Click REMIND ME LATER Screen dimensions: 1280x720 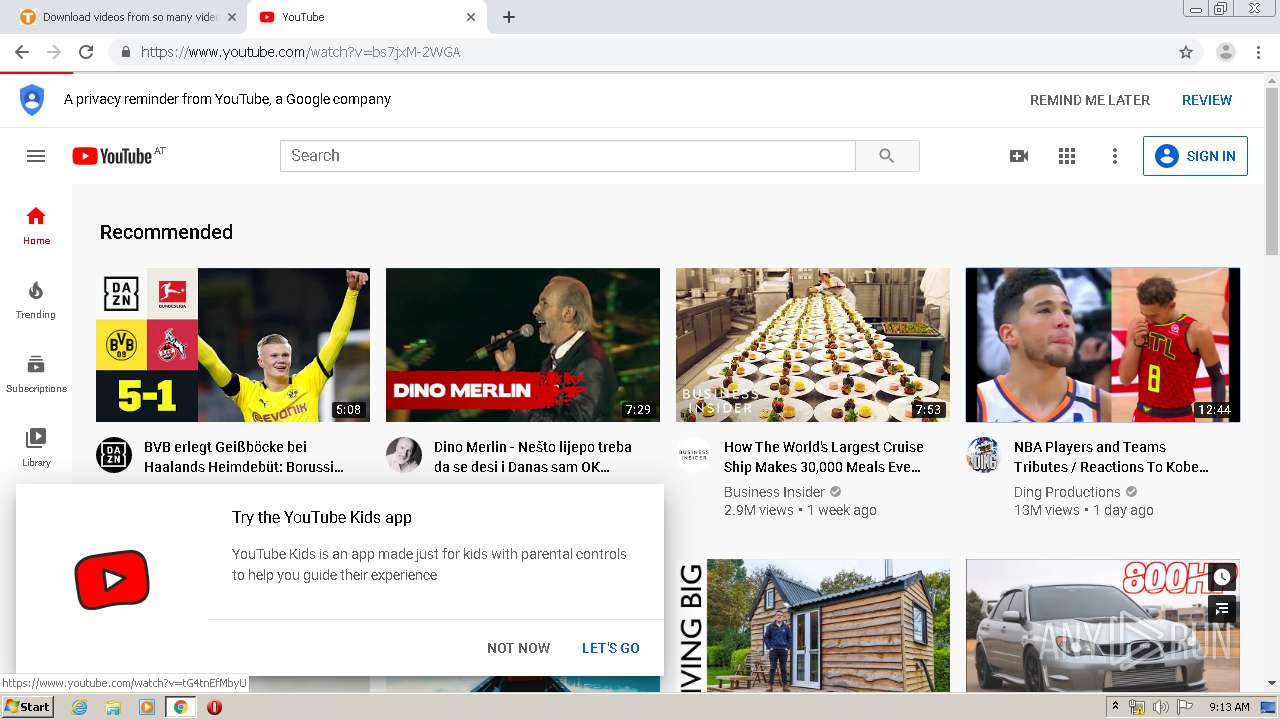point(1090,100)
